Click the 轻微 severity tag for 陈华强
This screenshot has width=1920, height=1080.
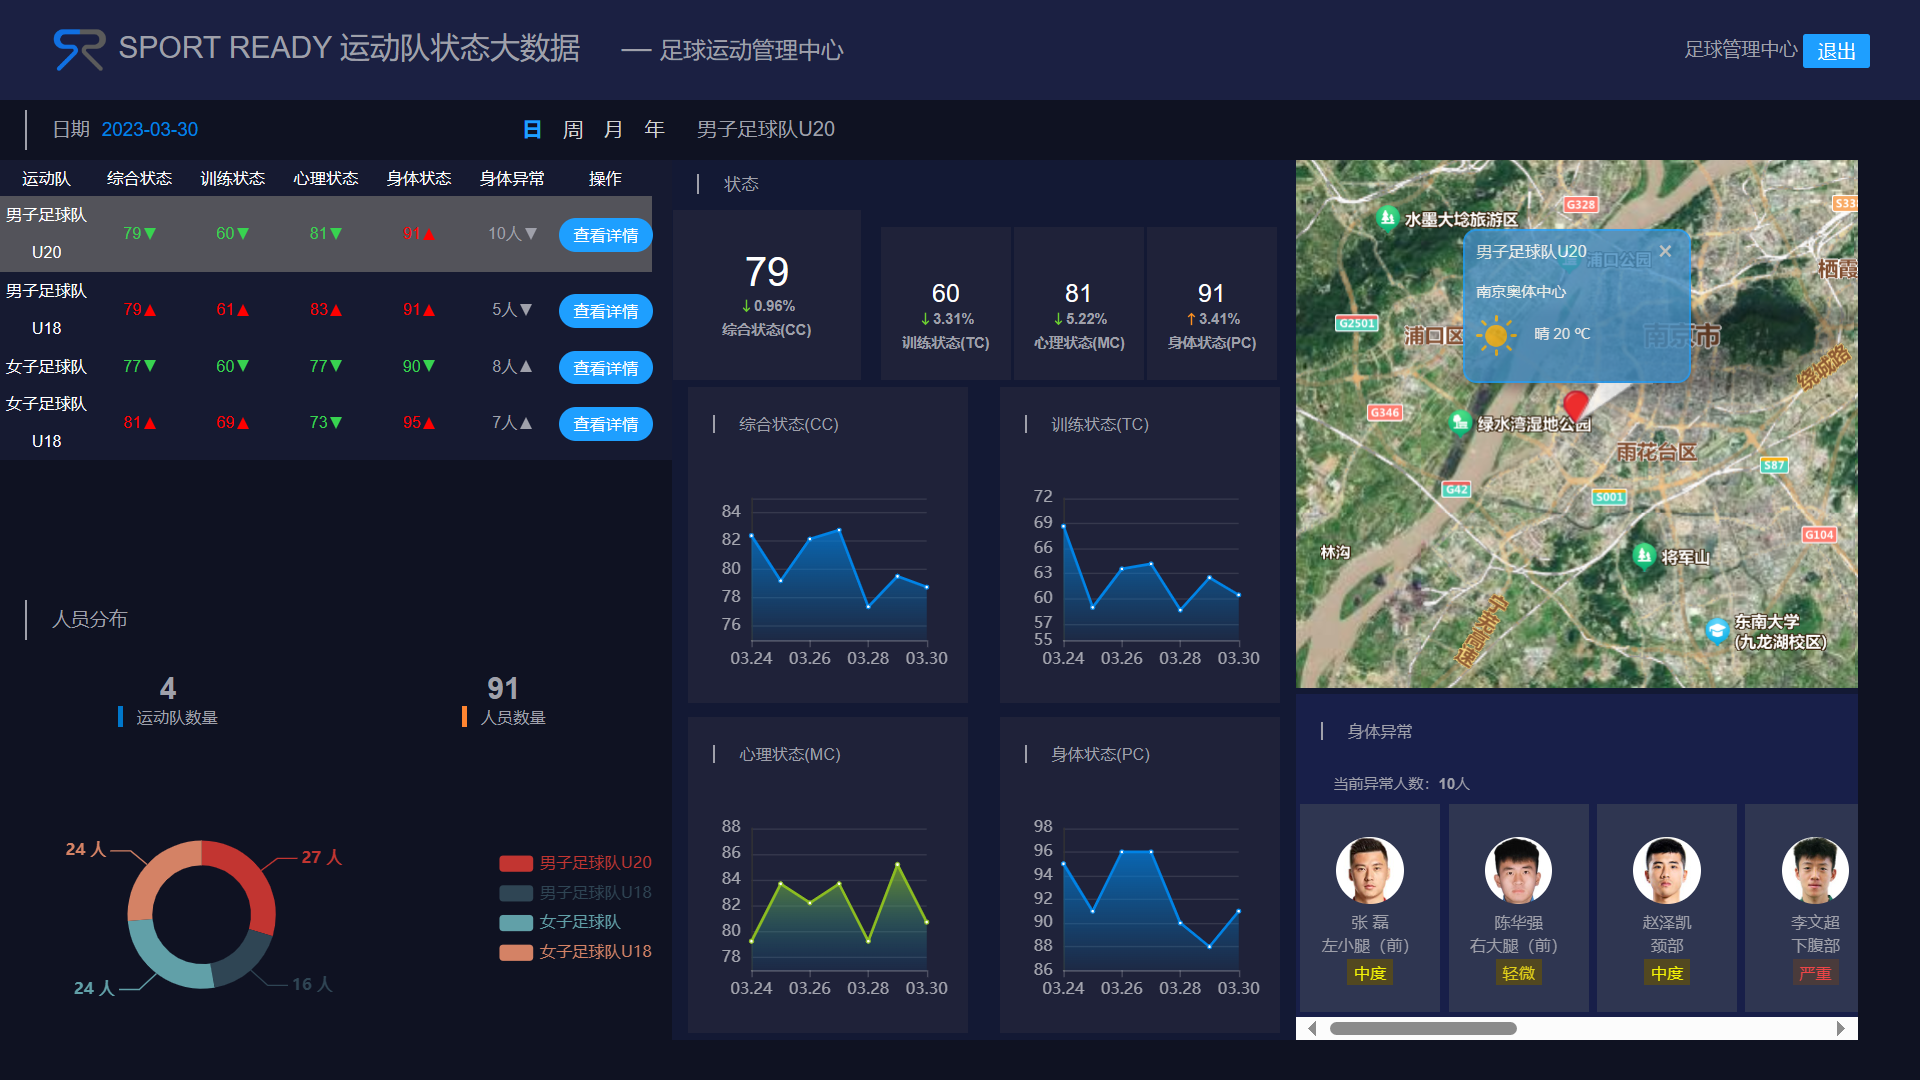pyautogui.click(x=1518, y=973)
